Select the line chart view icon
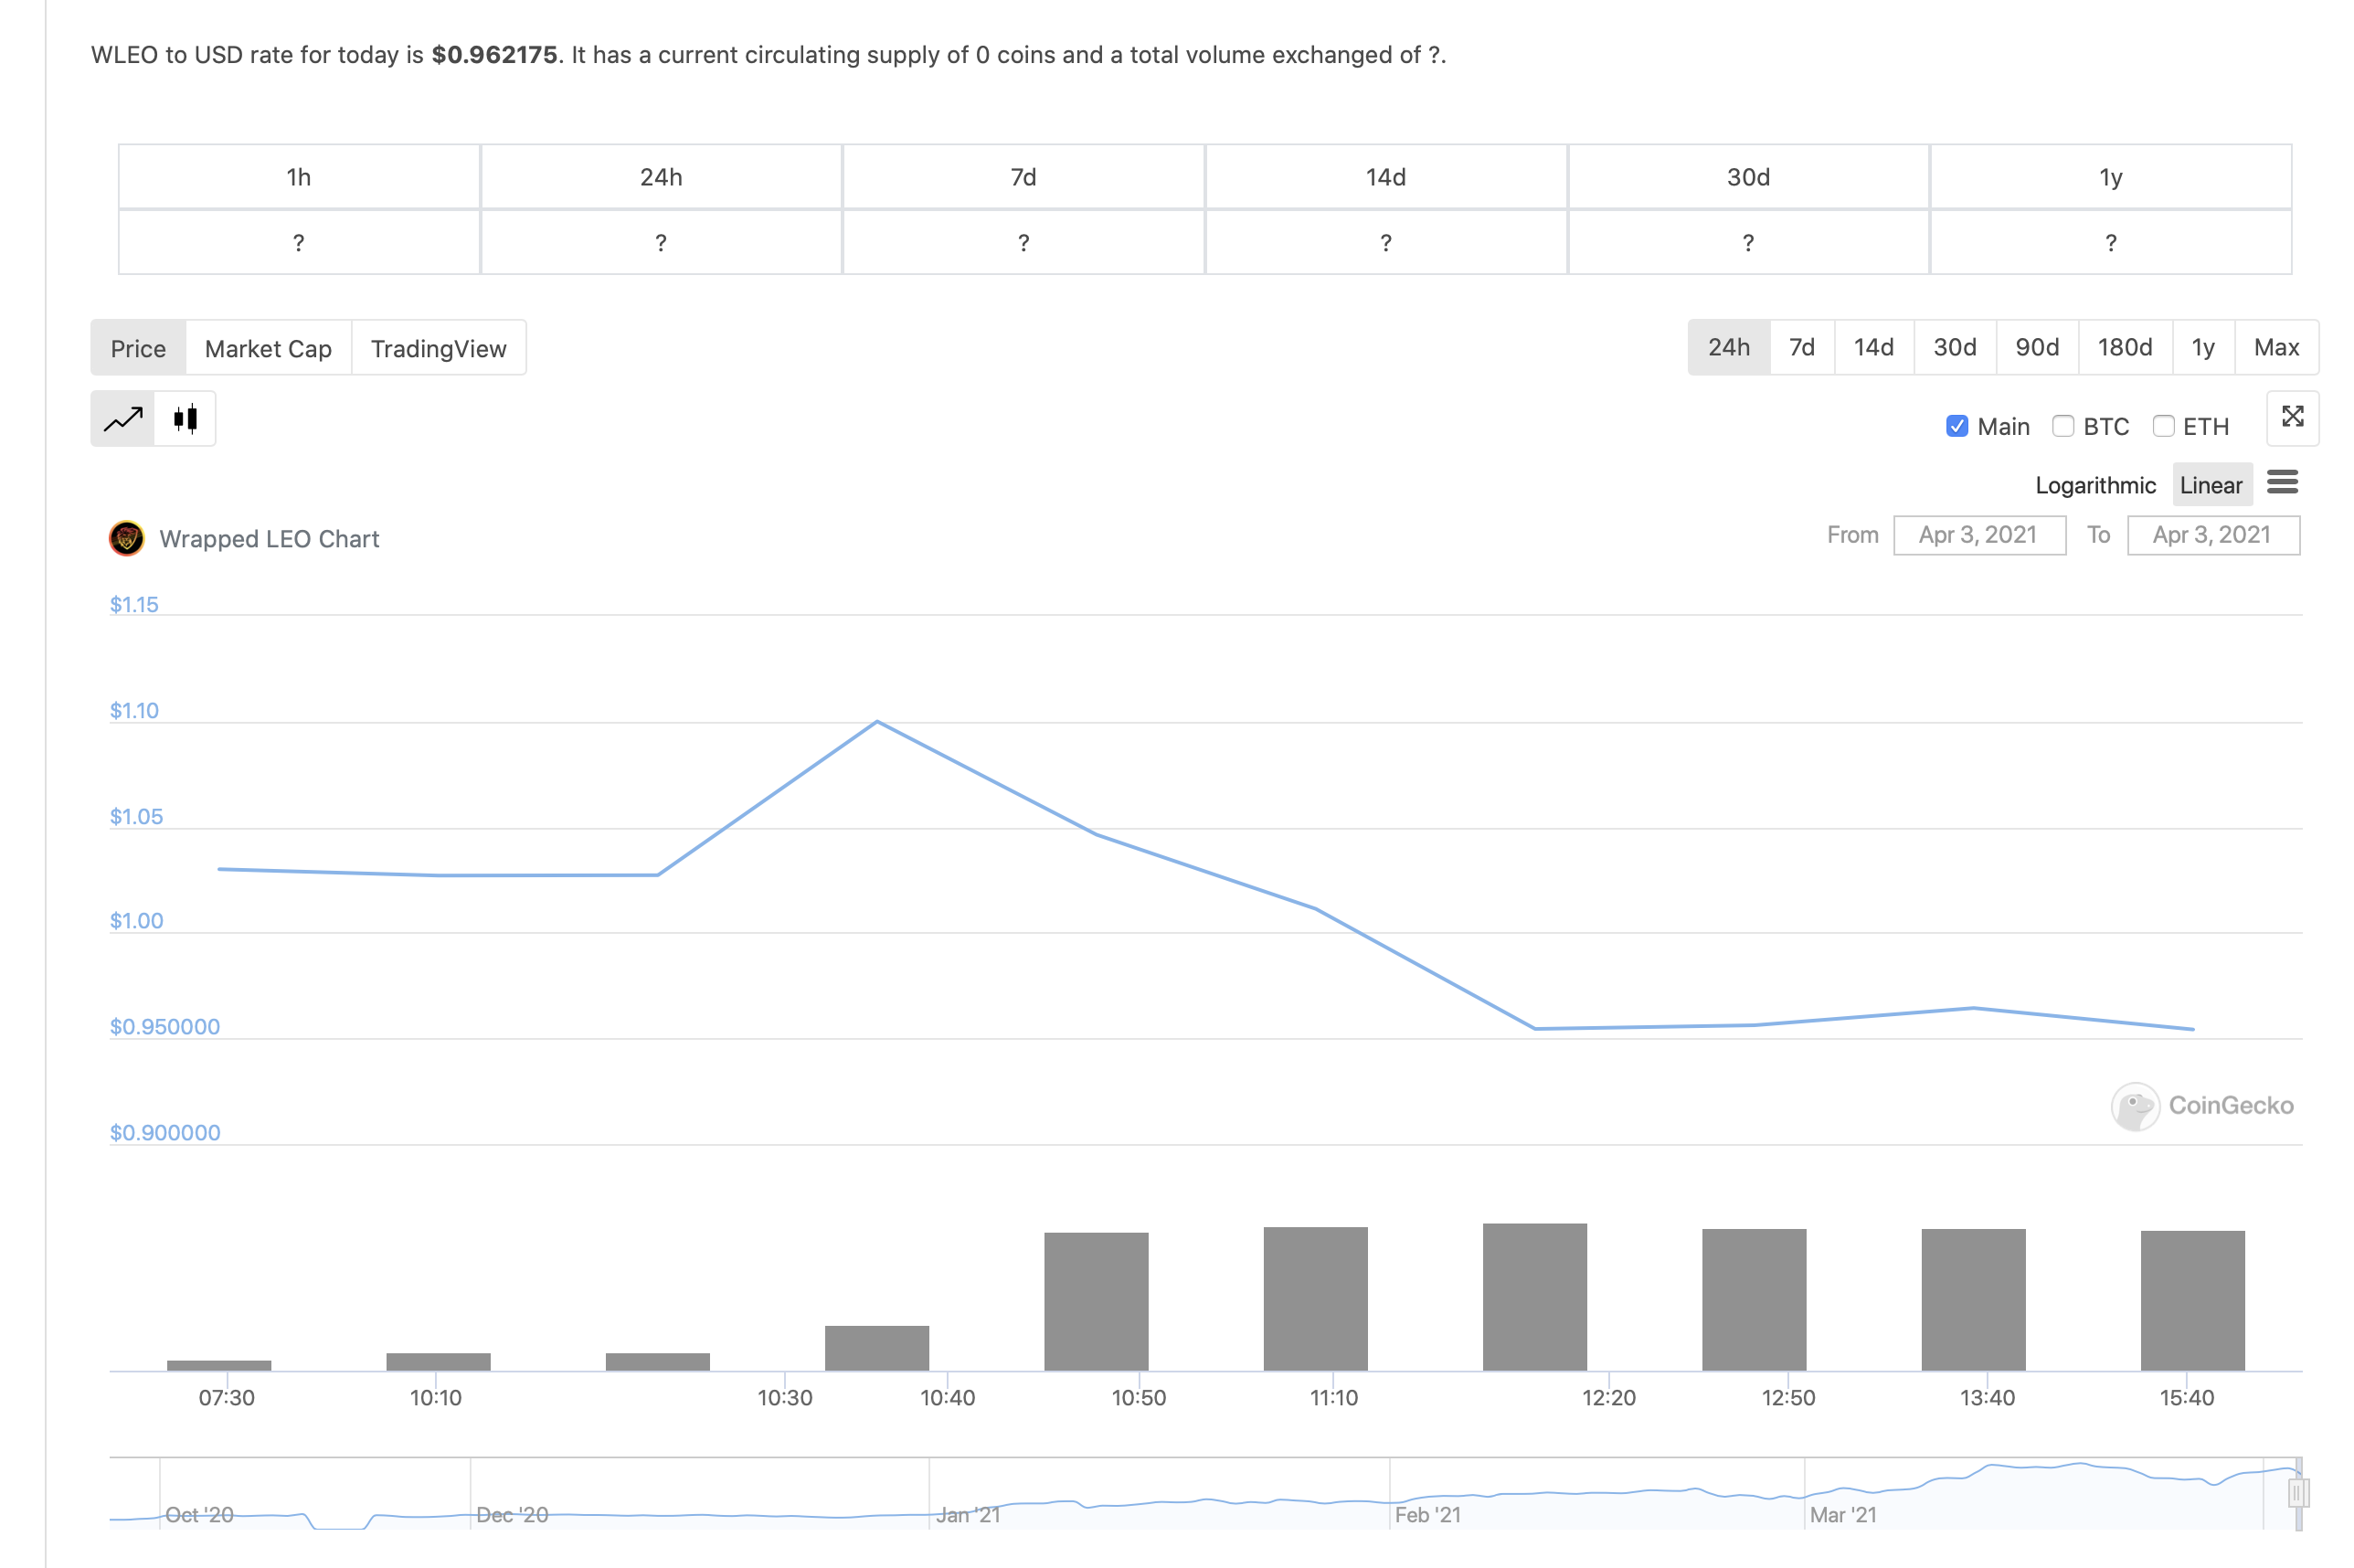Screen dimensions: 2354x1568 [x=123, y=418]
